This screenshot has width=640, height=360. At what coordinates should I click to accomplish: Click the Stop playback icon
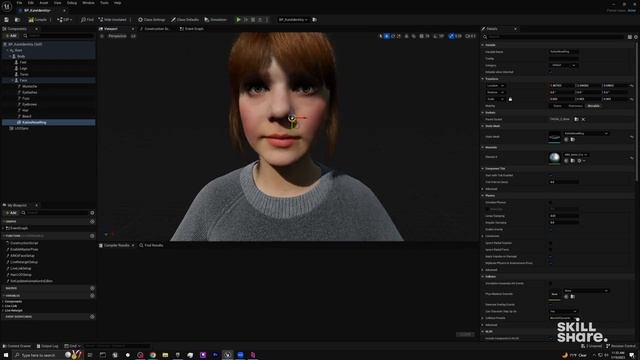coord(253,20)
